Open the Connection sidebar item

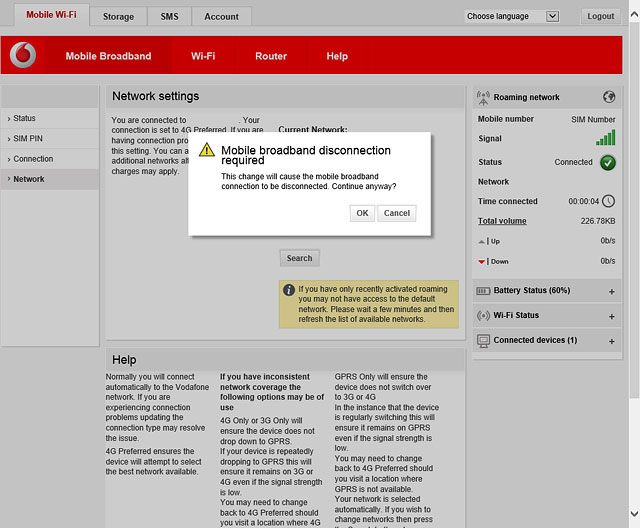[50, 159]
